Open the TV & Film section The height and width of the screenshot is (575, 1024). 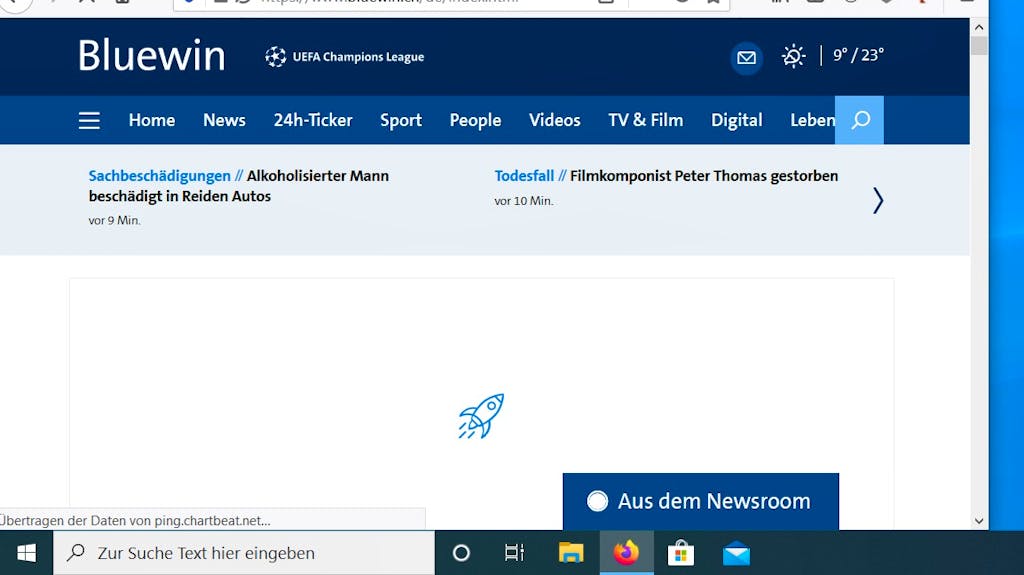point(645,120)
